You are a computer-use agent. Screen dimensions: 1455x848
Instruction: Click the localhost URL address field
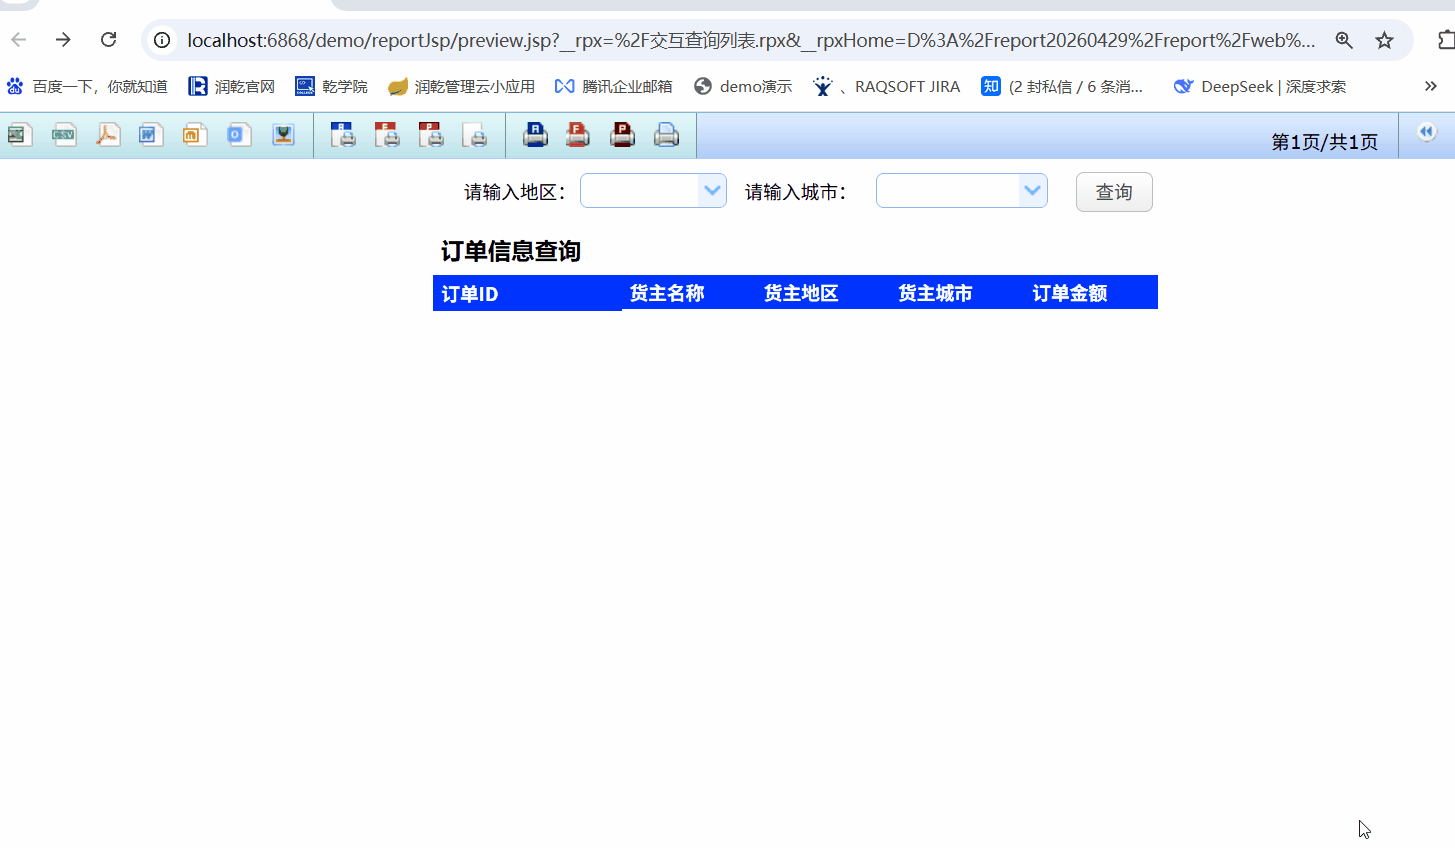point(750,40)
